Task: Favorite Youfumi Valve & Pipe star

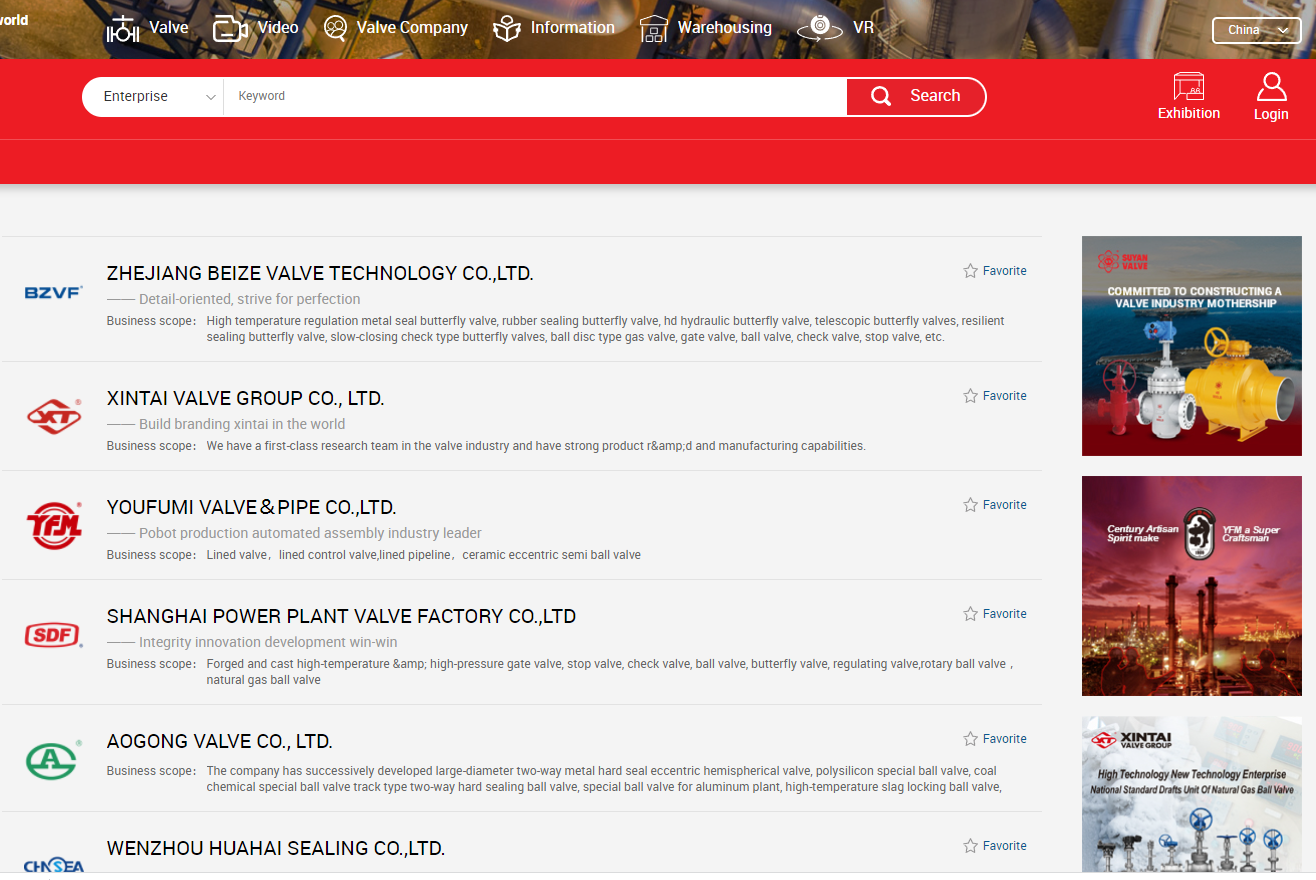Action: (970, 505)
